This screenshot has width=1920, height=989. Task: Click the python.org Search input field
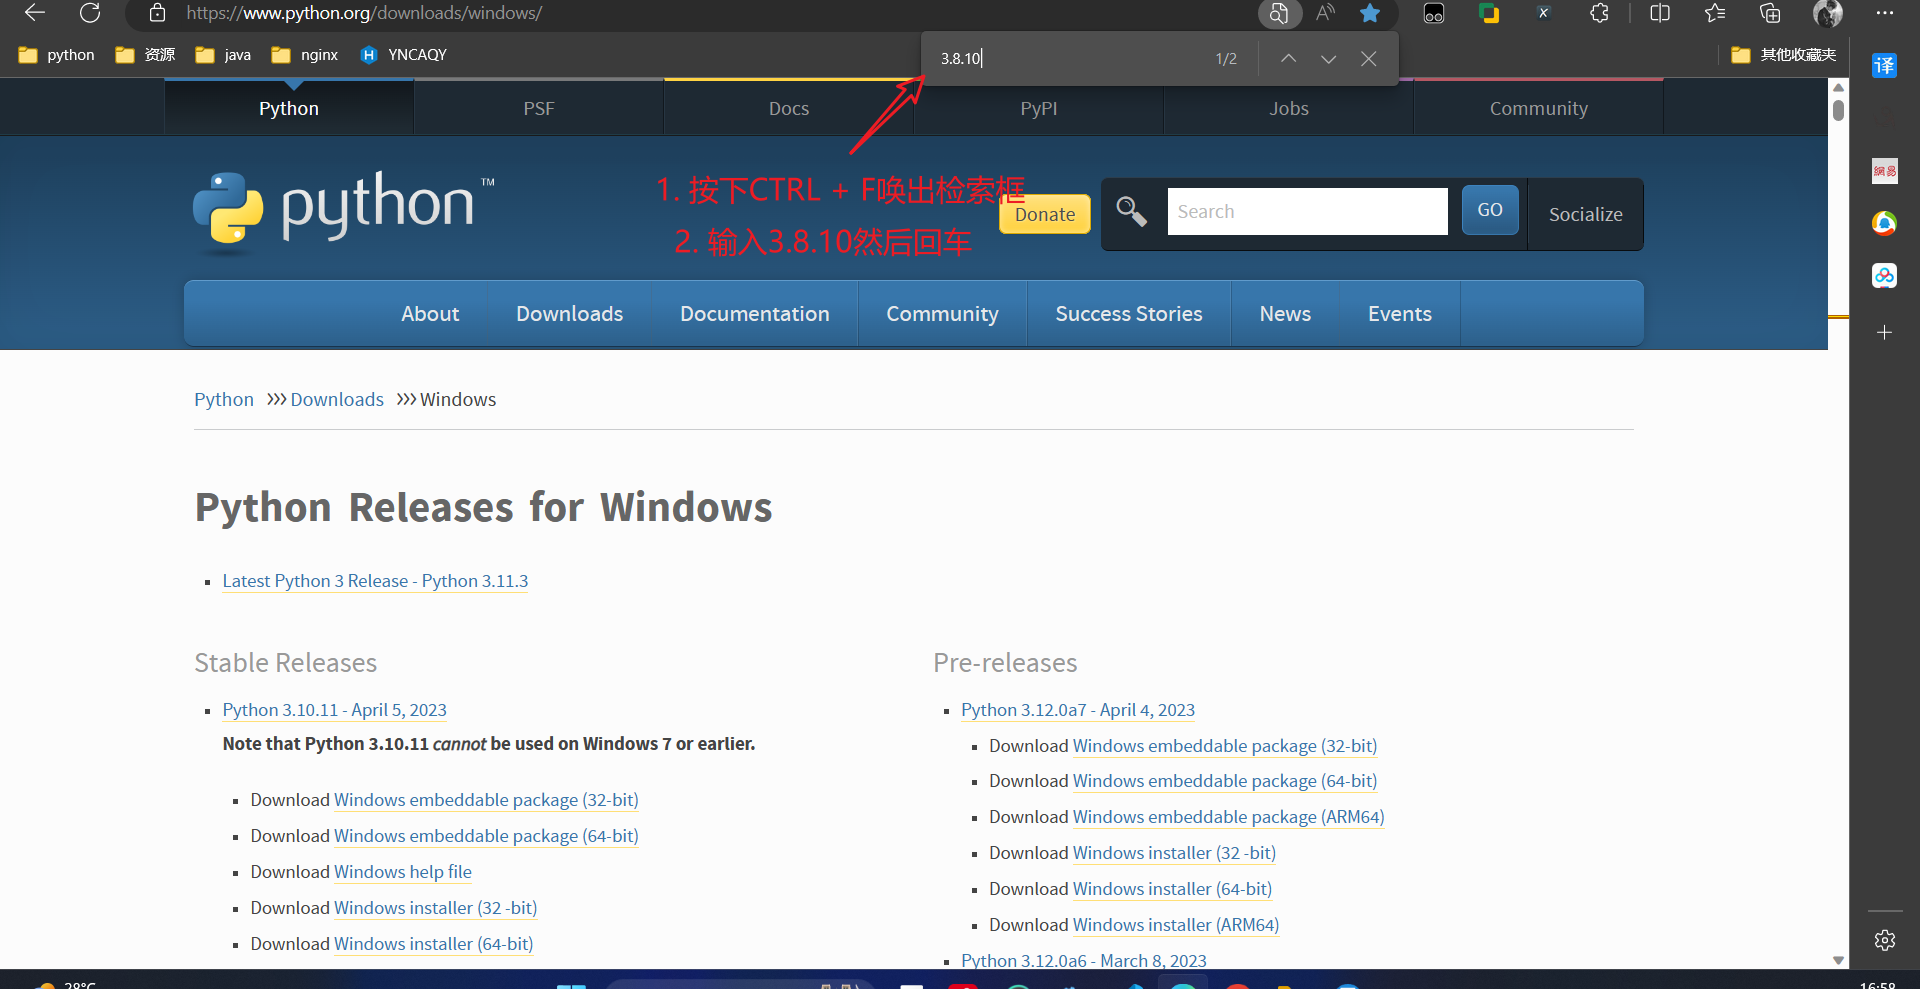(1307, 212)
